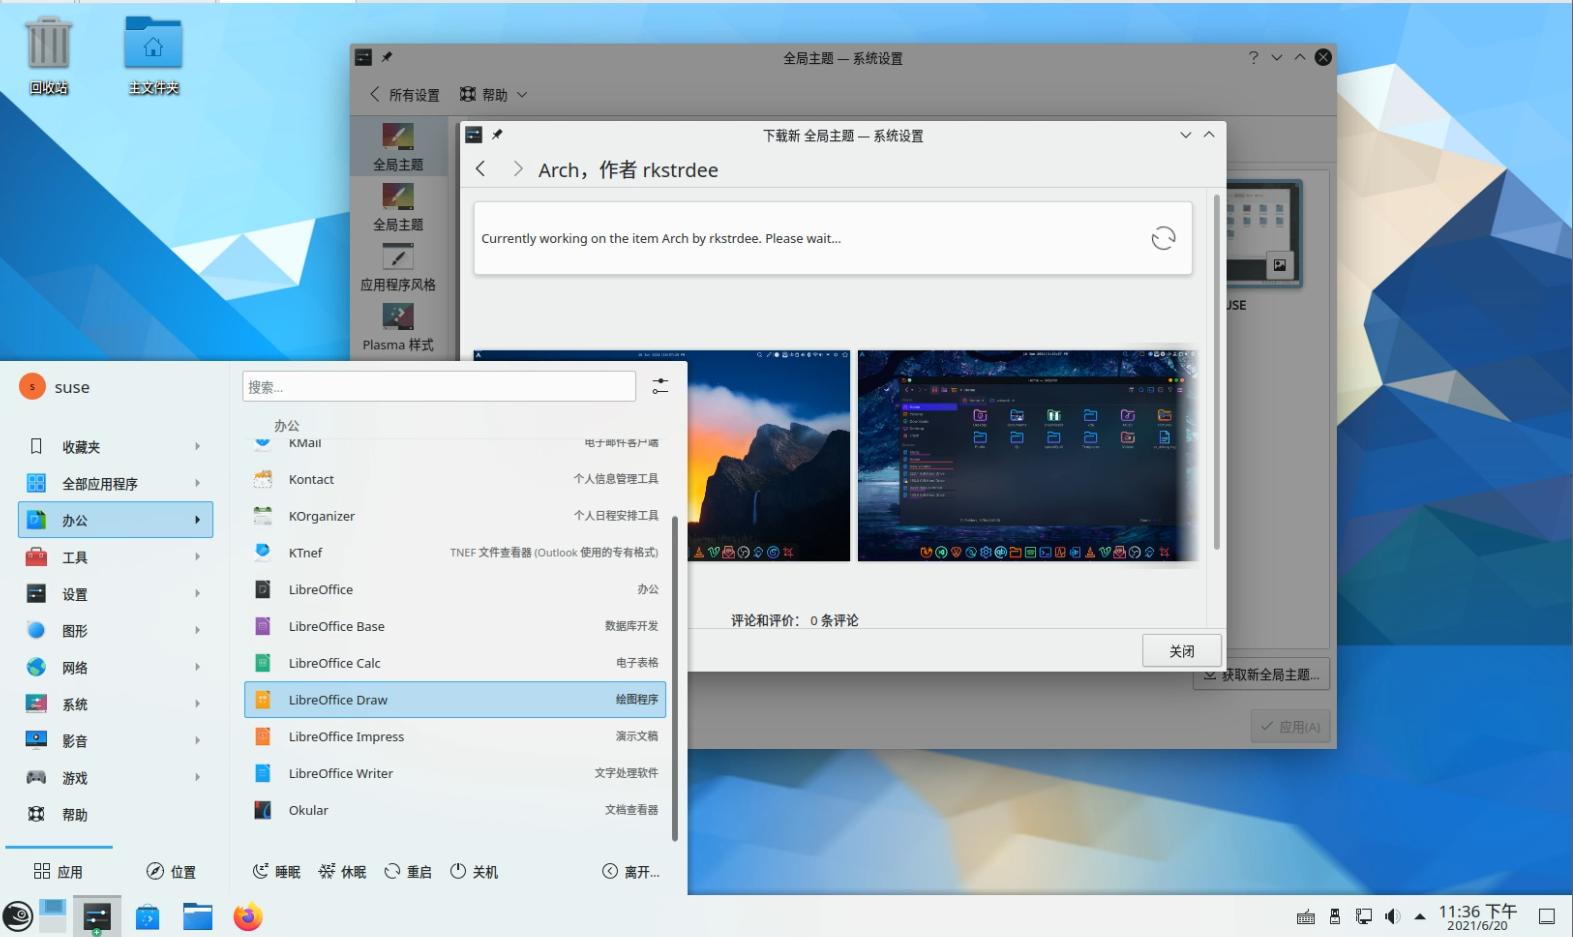Expand hidden system tray icons arrow
Image resolution: width=1573 pixels, height=937 pixels.
1420,916
